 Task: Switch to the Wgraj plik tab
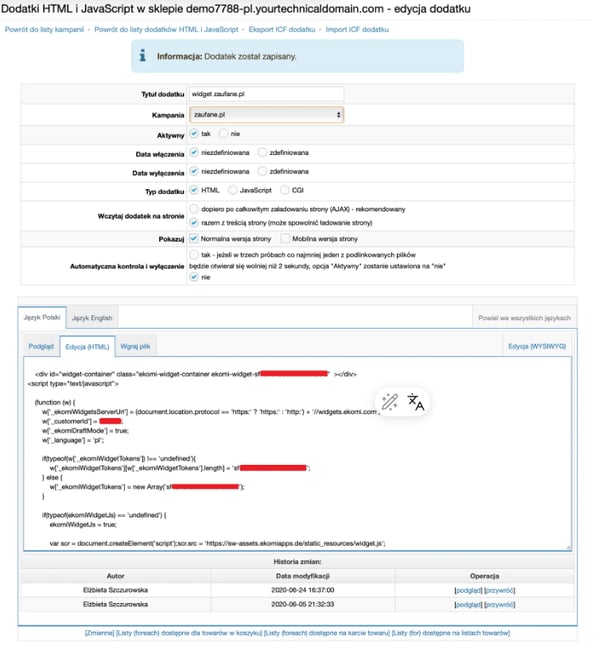coord(136,346)
